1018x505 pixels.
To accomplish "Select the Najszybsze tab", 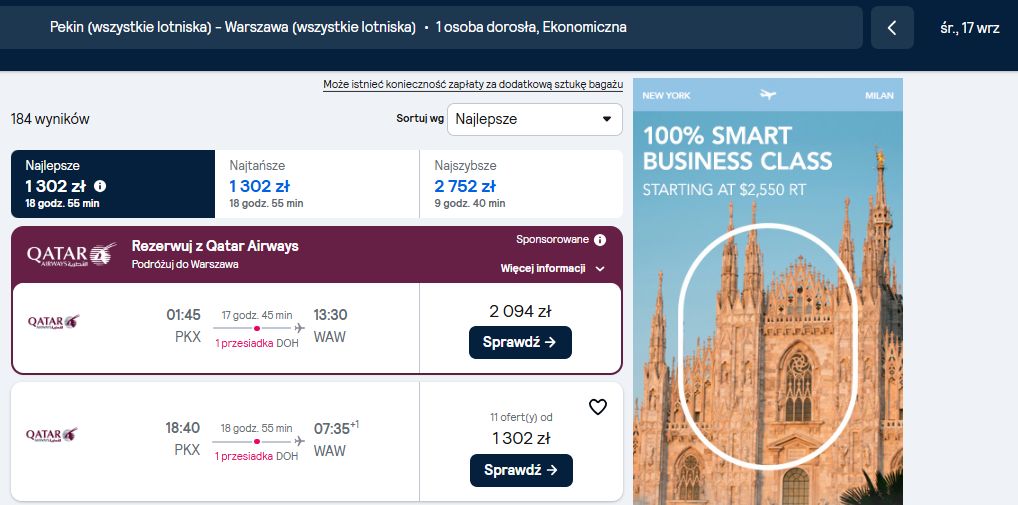I will pyautogui.click(x=521, y=184).
